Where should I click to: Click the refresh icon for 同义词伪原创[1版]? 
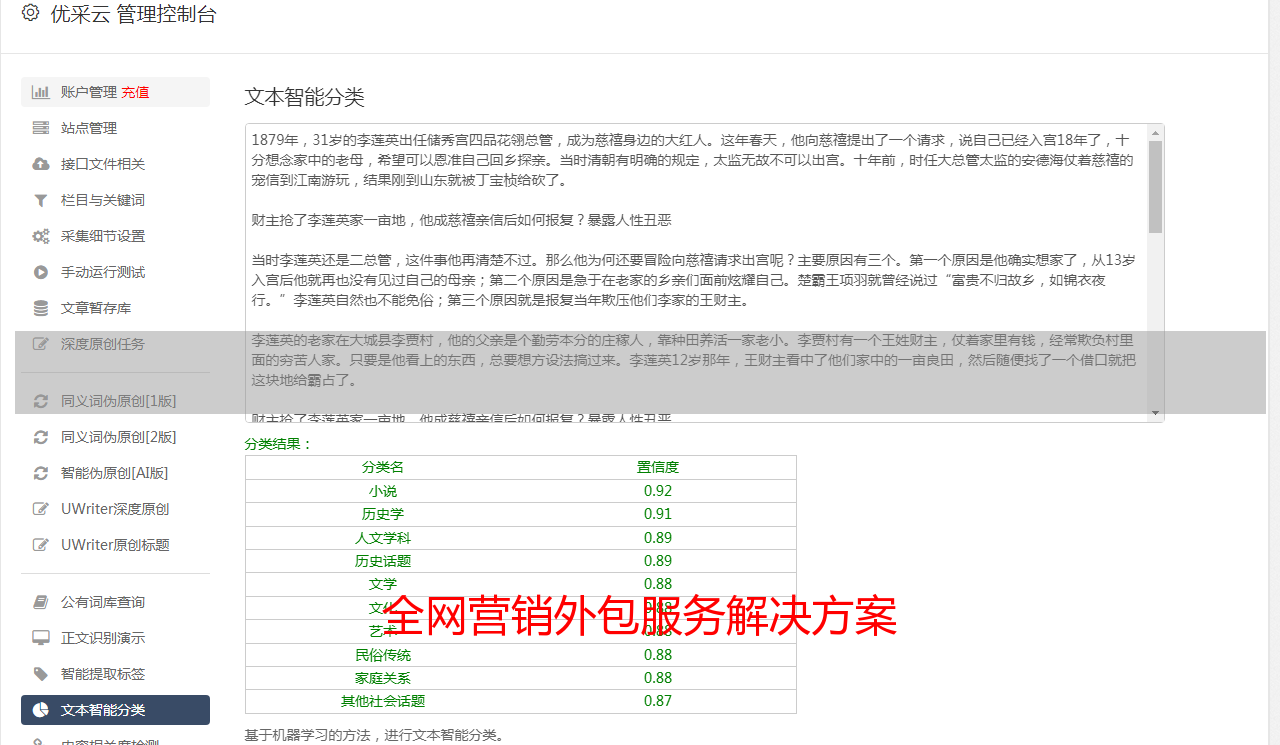tap(41, 401)
